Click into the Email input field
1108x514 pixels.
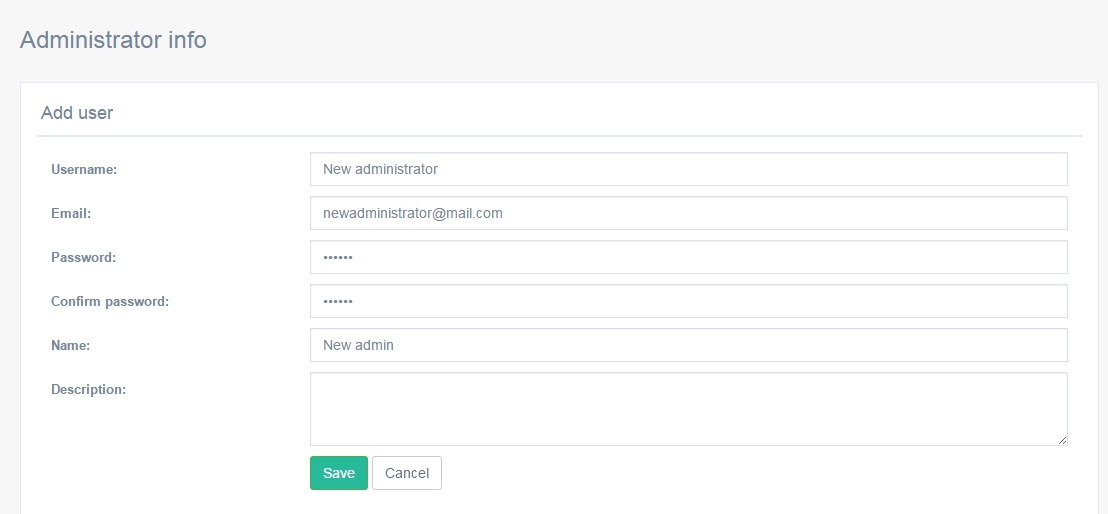688,213
